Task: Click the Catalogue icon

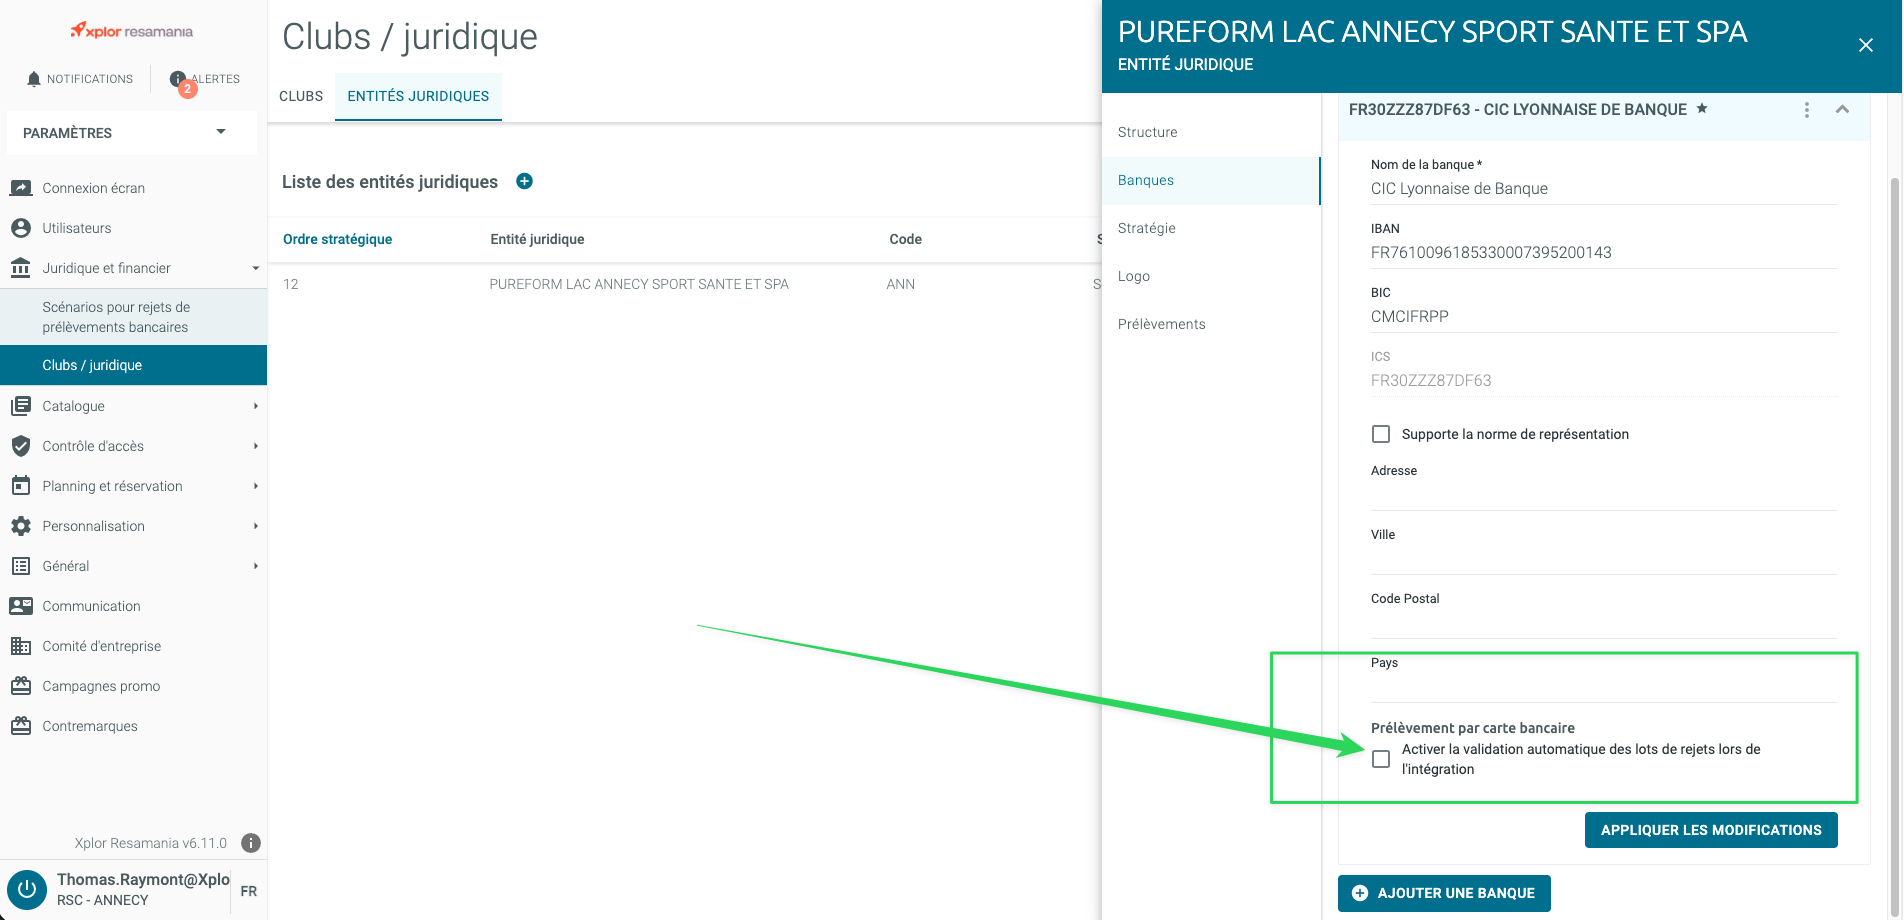Action: tap(21, 406)
